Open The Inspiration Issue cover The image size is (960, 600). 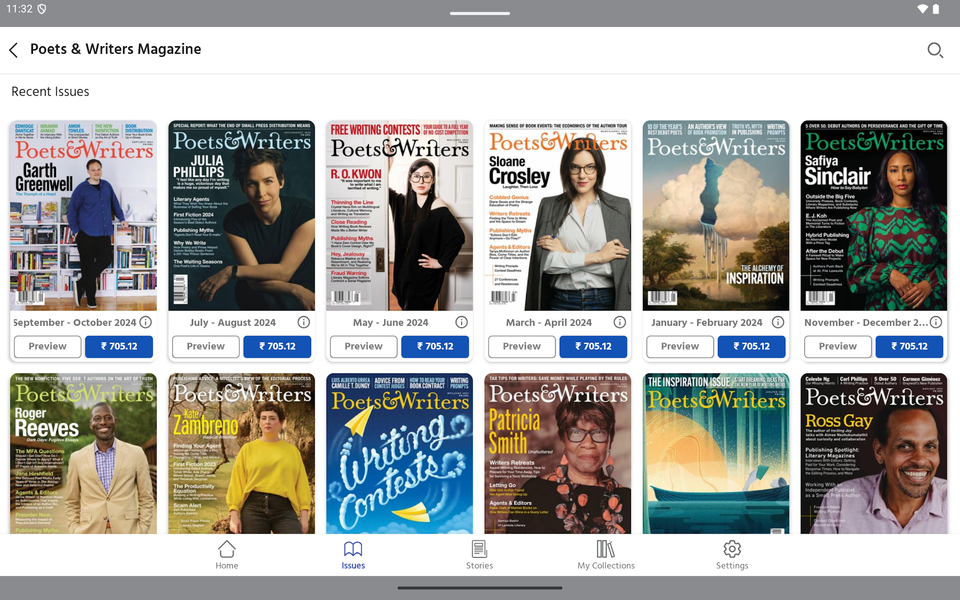point(715,454)
